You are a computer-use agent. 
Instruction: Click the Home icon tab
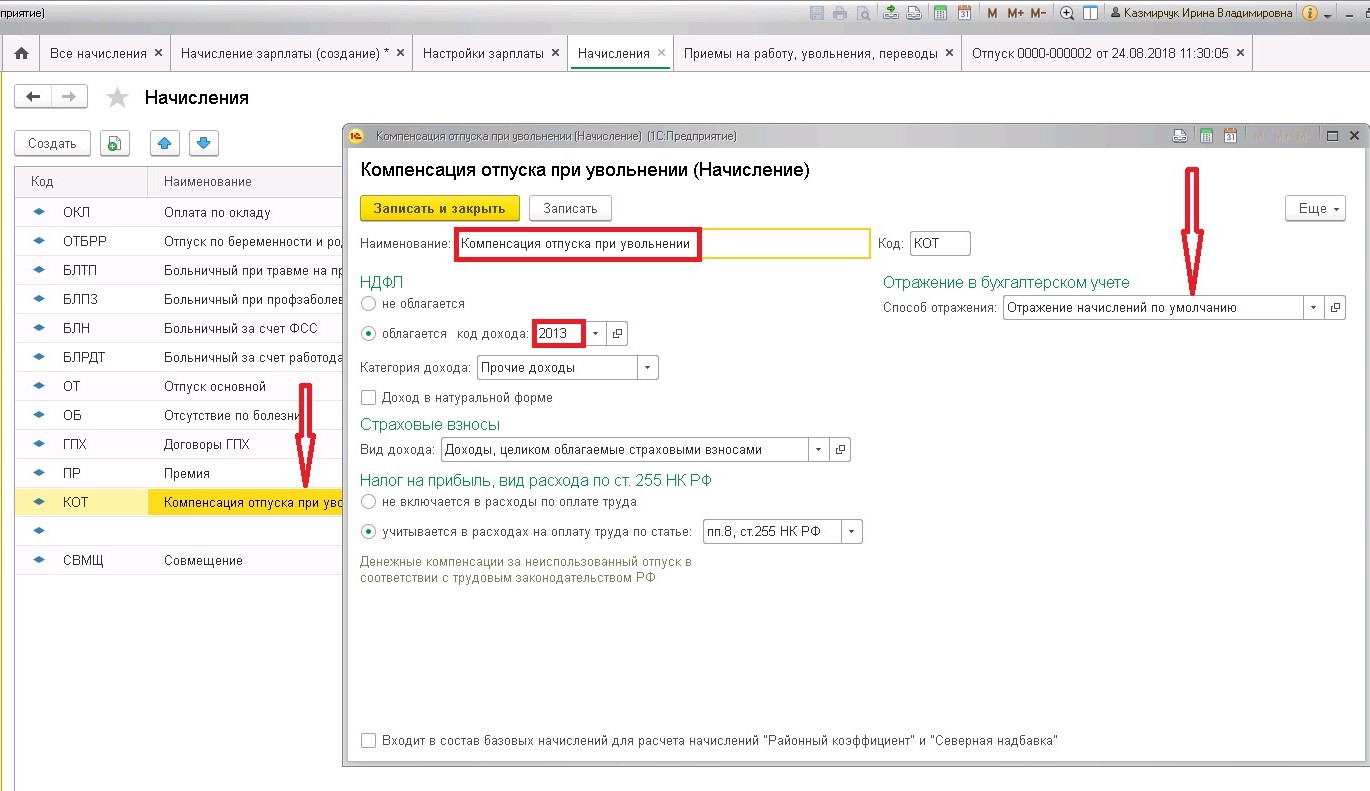(21, 53)
